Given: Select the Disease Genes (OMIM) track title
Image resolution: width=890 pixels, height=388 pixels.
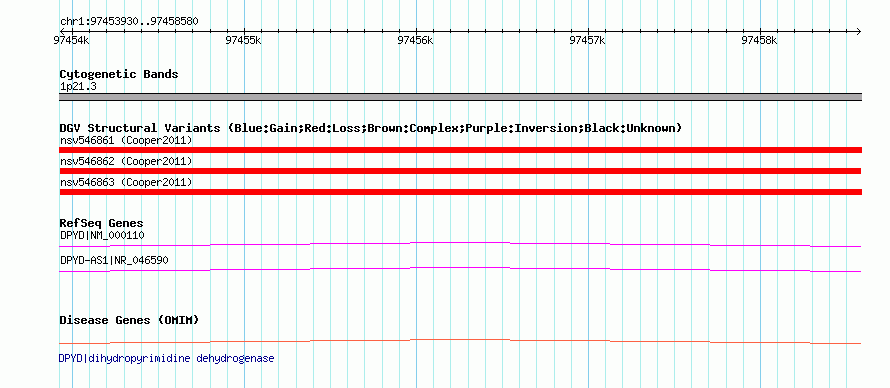Looking at the screenshot, I should click(129, 320).
